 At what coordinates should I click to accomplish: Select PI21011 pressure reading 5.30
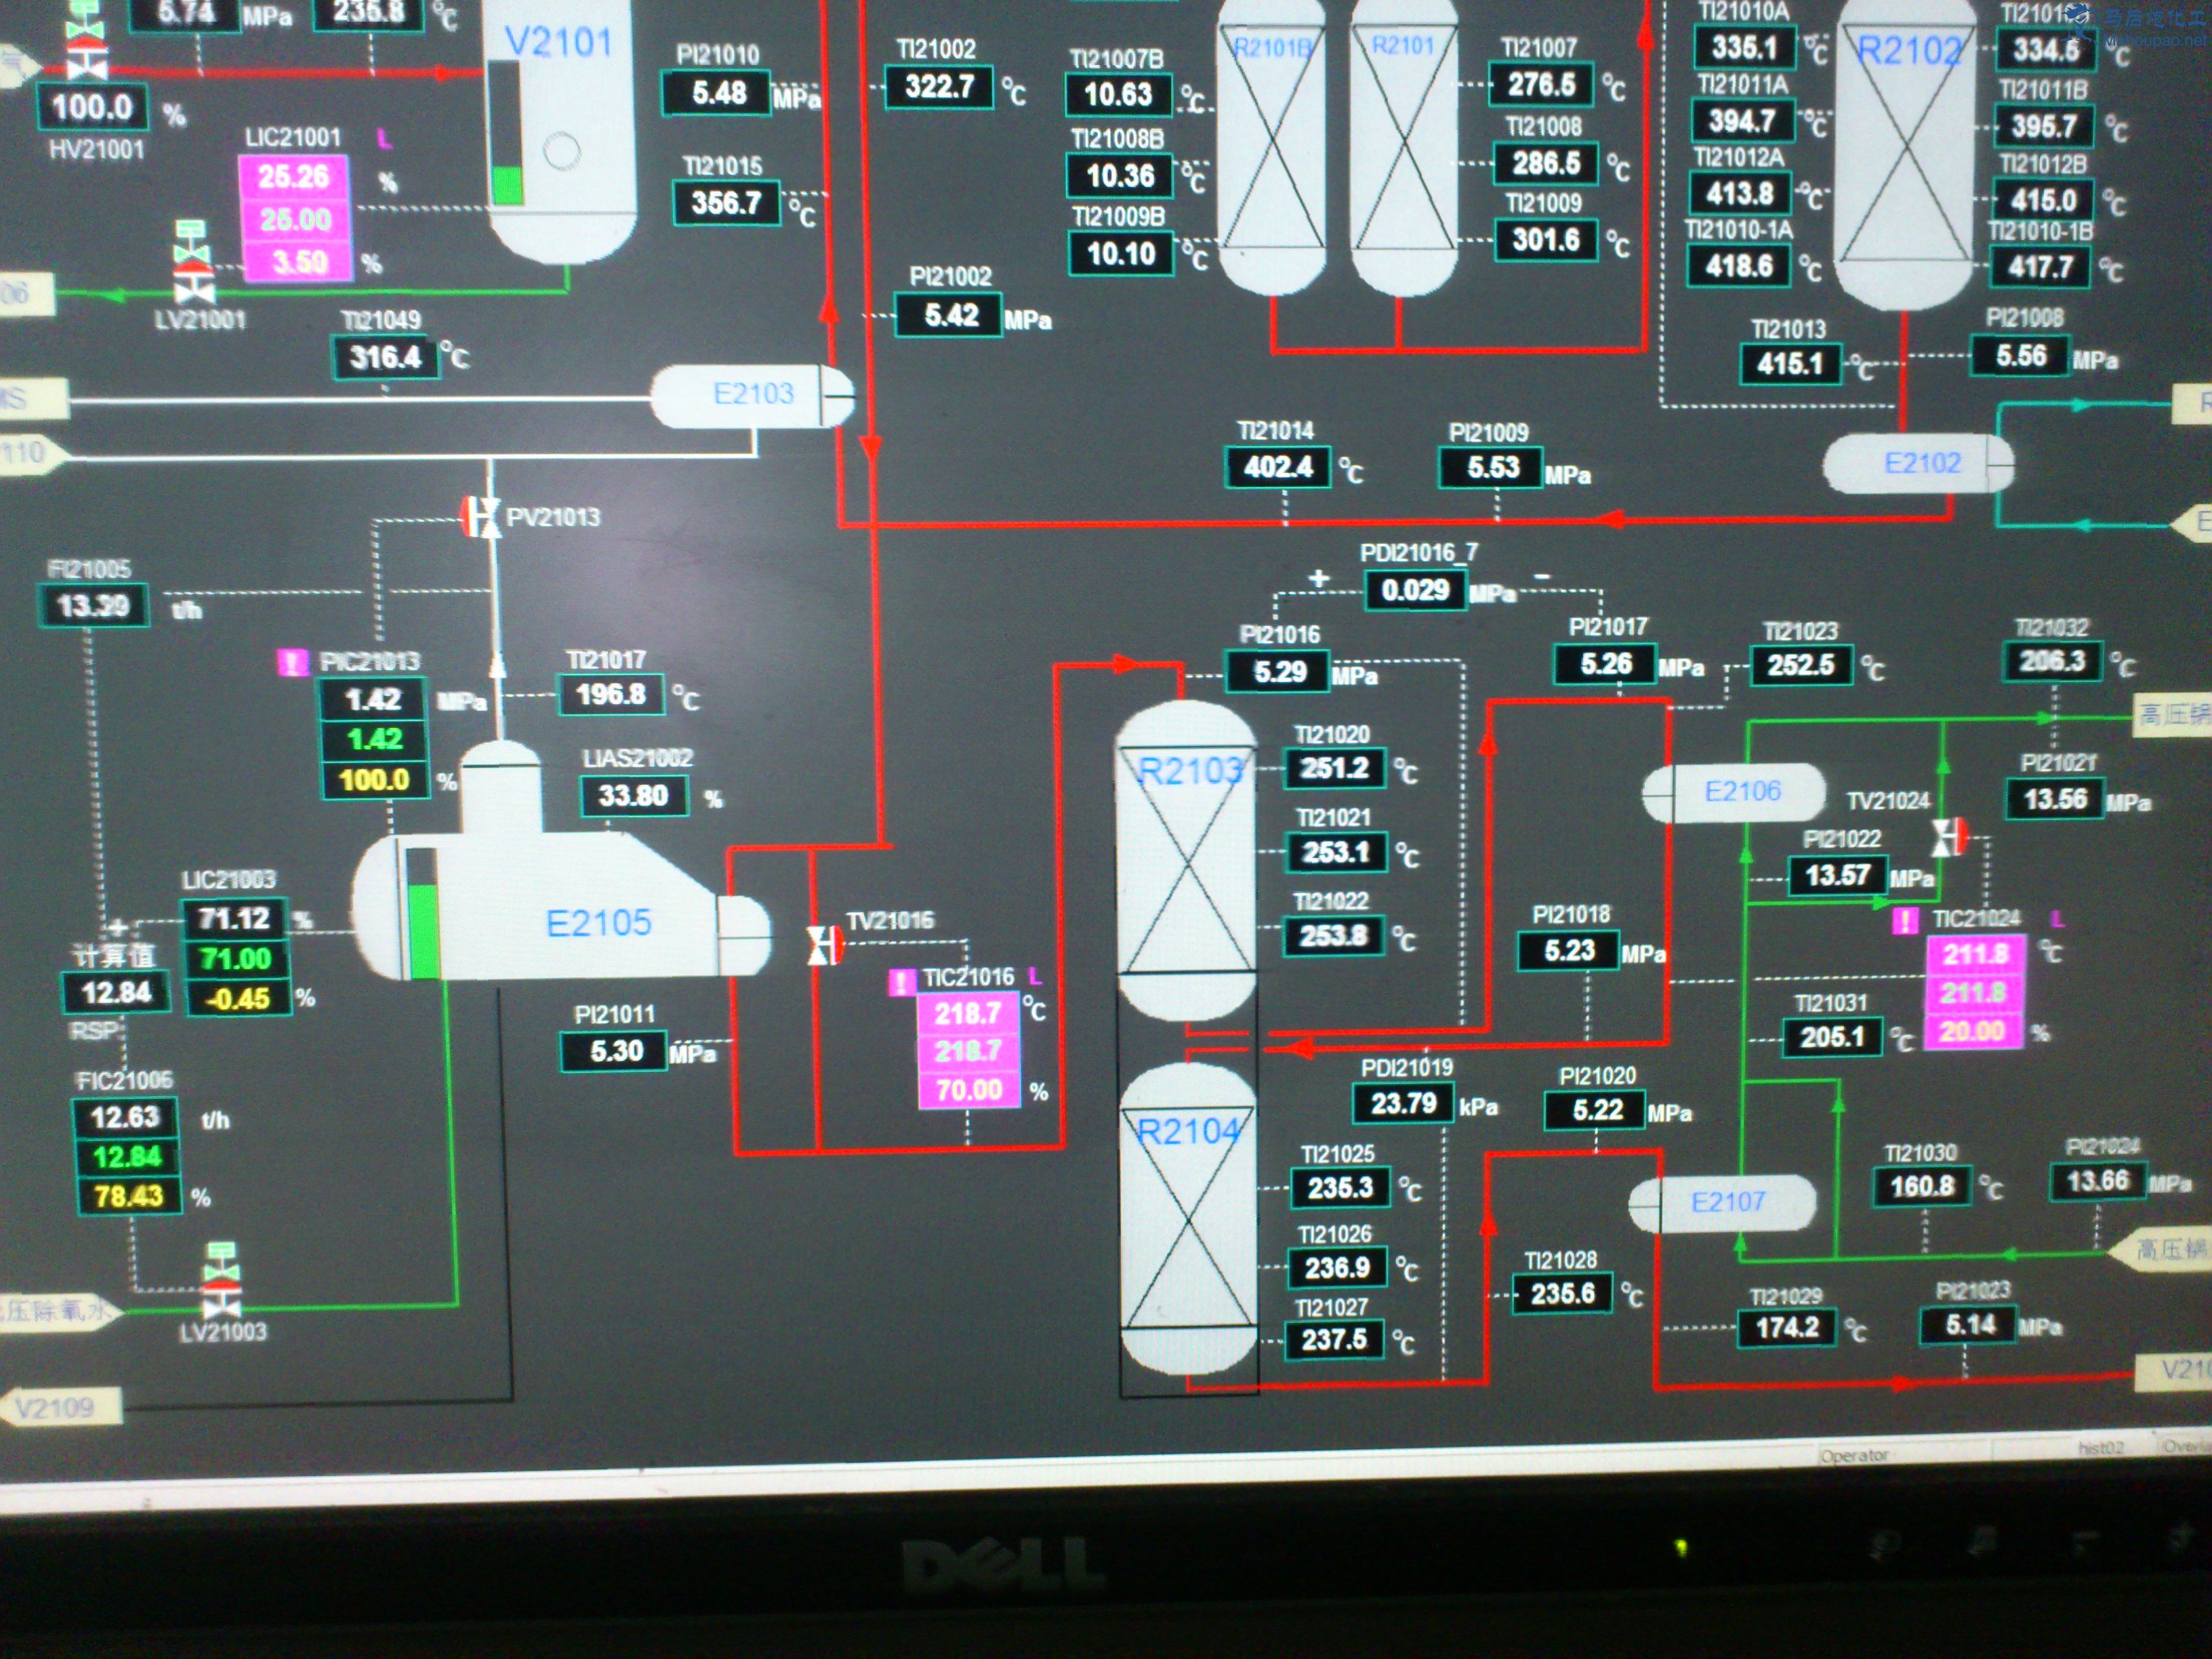pyautogui.click(x=615, y=1051)
